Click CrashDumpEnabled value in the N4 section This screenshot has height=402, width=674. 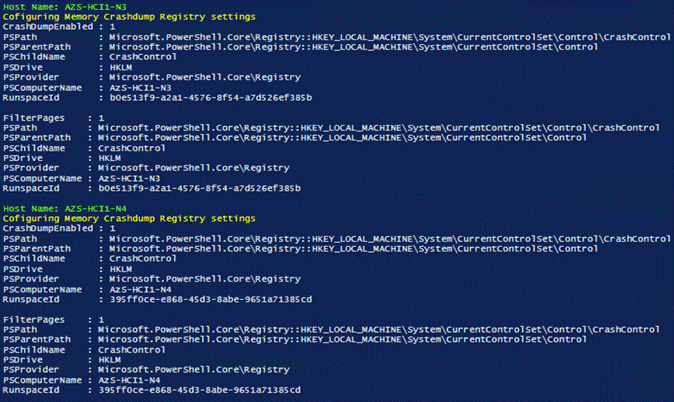(x=112, y=228)
